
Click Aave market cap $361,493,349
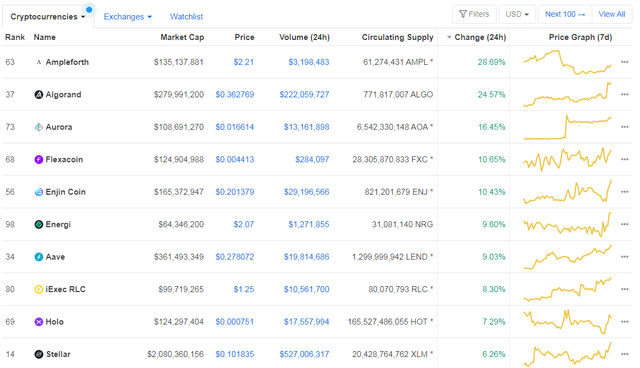pos(179,257)
